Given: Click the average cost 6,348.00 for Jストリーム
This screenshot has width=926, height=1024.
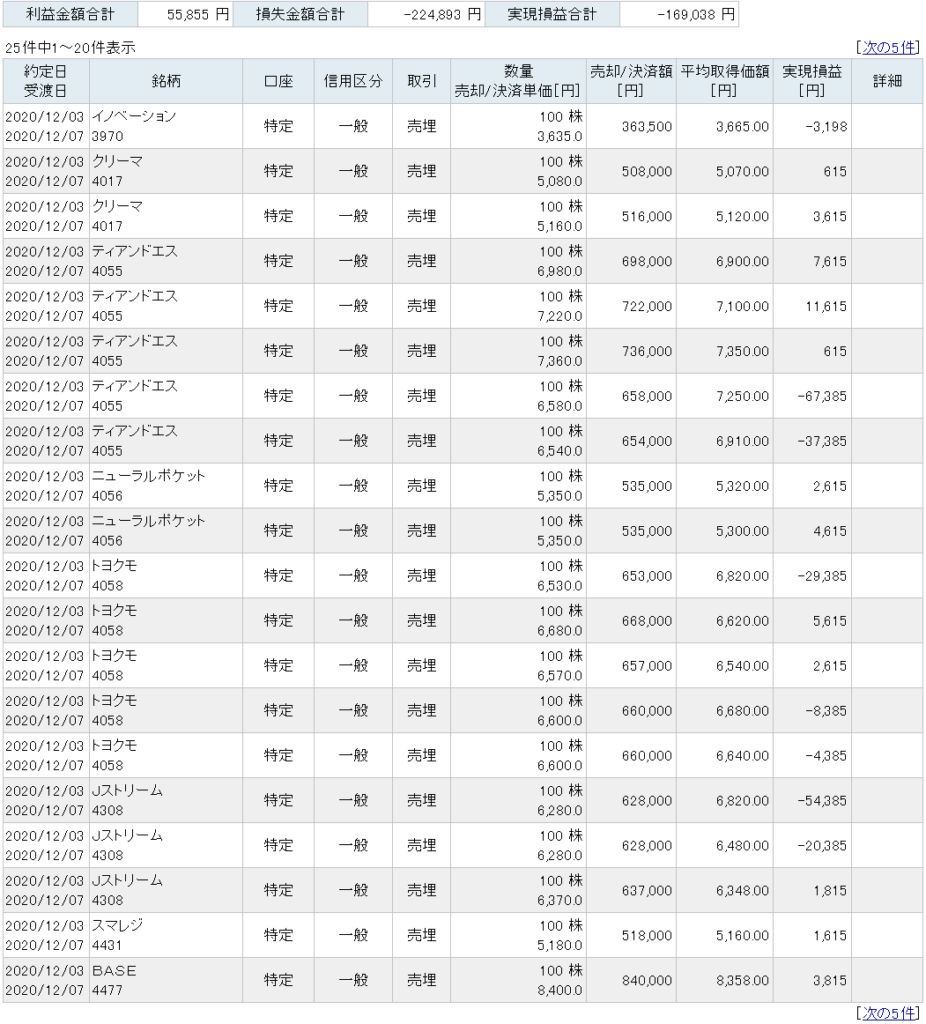Looking at the screenshot, I should point(742,891).
